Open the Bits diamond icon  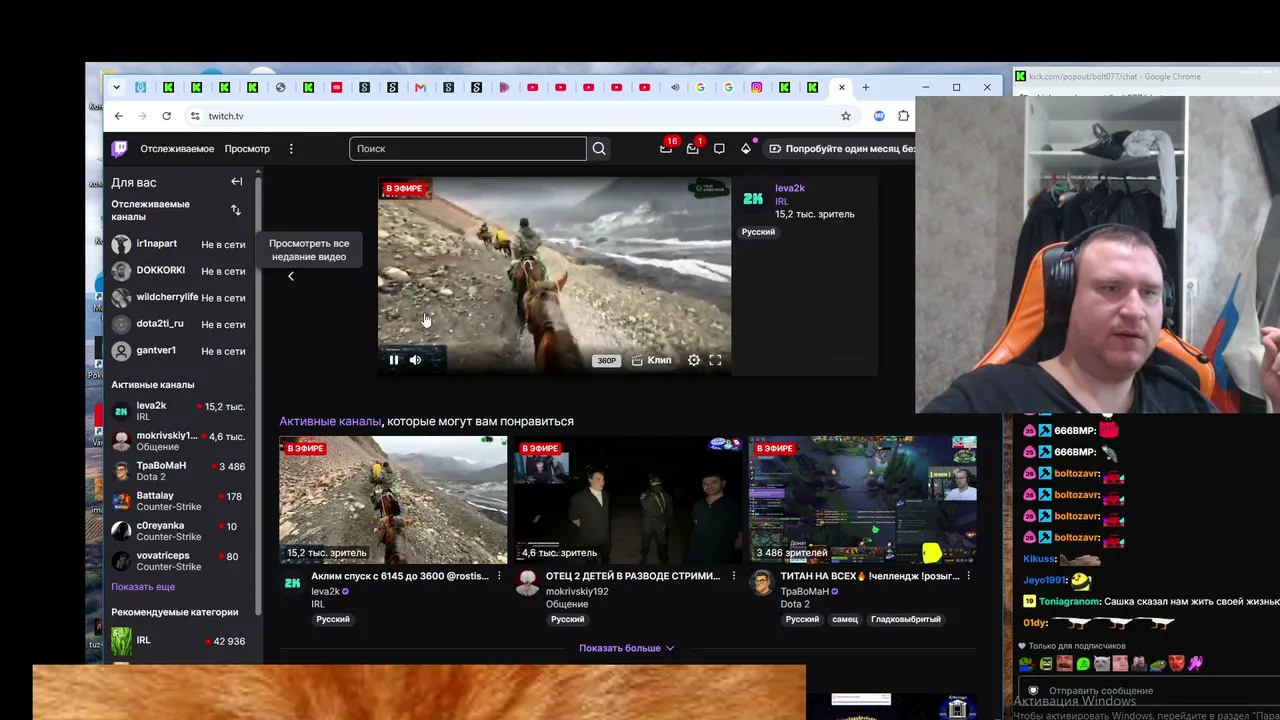pyautogui.click(x=746, y=149)
